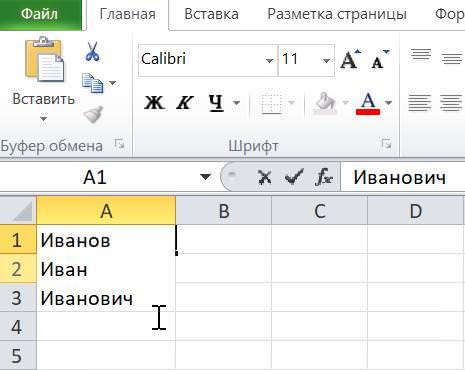
Task: Decrease font size with small A icon
Action: pyautogui.click(x=380, y=60)
